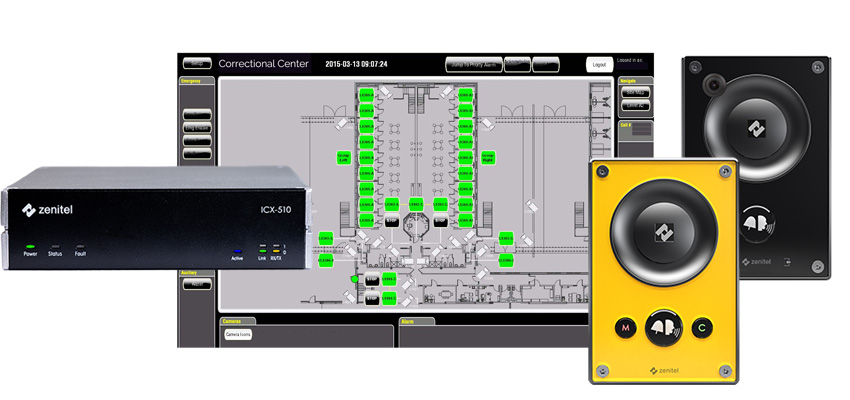Click the button in the Auxiliary panel
This screenshot has height=400, width=850.
click(196, 283)
